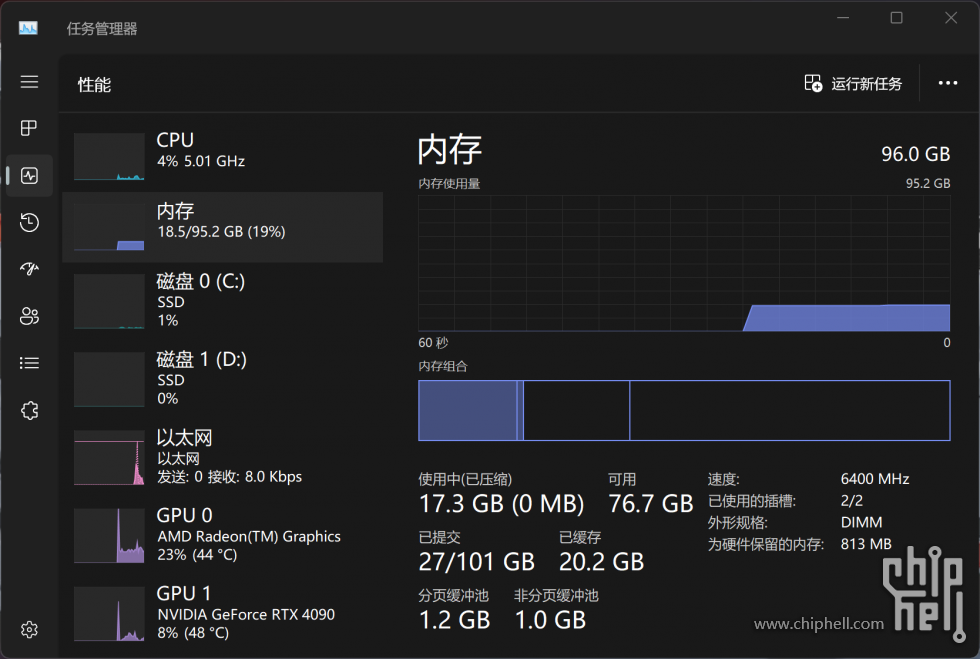Select 磁盘 1 (D:) entry
980x659 pixels.
tap(222, 378)
